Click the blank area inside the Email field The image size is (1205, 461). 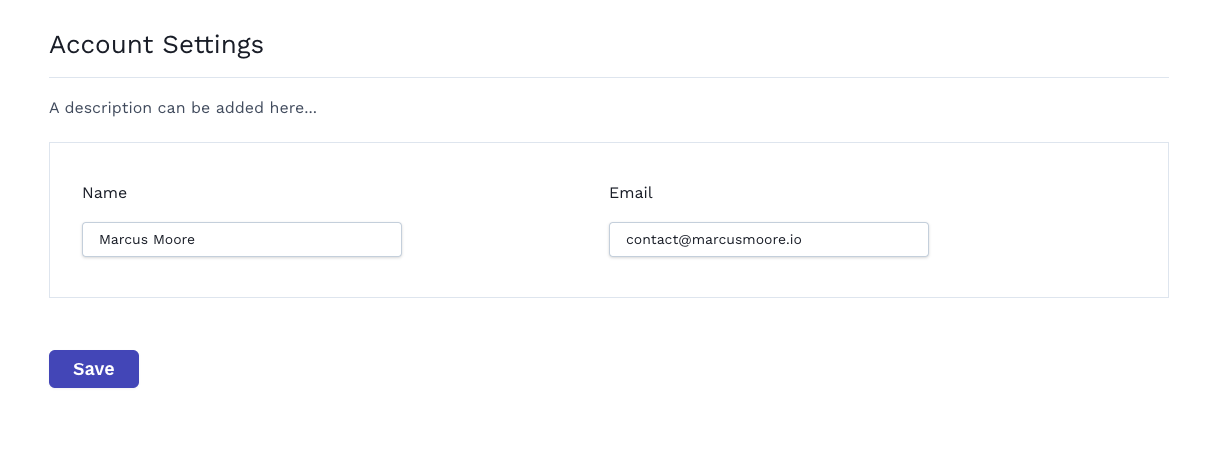pyautogui.click(x=865, y=240)
